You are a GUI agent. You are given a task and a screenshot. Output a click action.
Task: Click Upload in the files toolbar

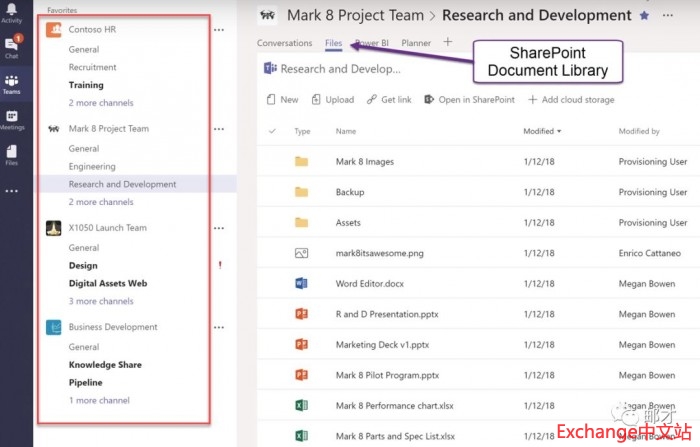click(333, 100)
